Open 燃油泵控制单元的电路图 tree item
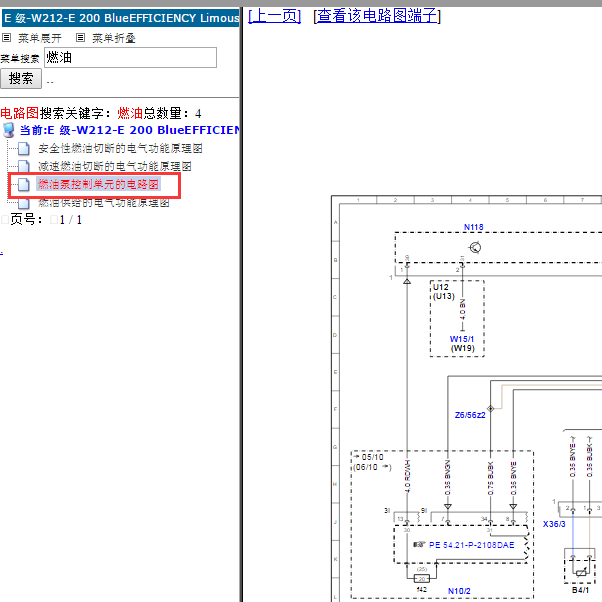Image resolution: width=602 pixels, height=602 pixels. [98, 185]
